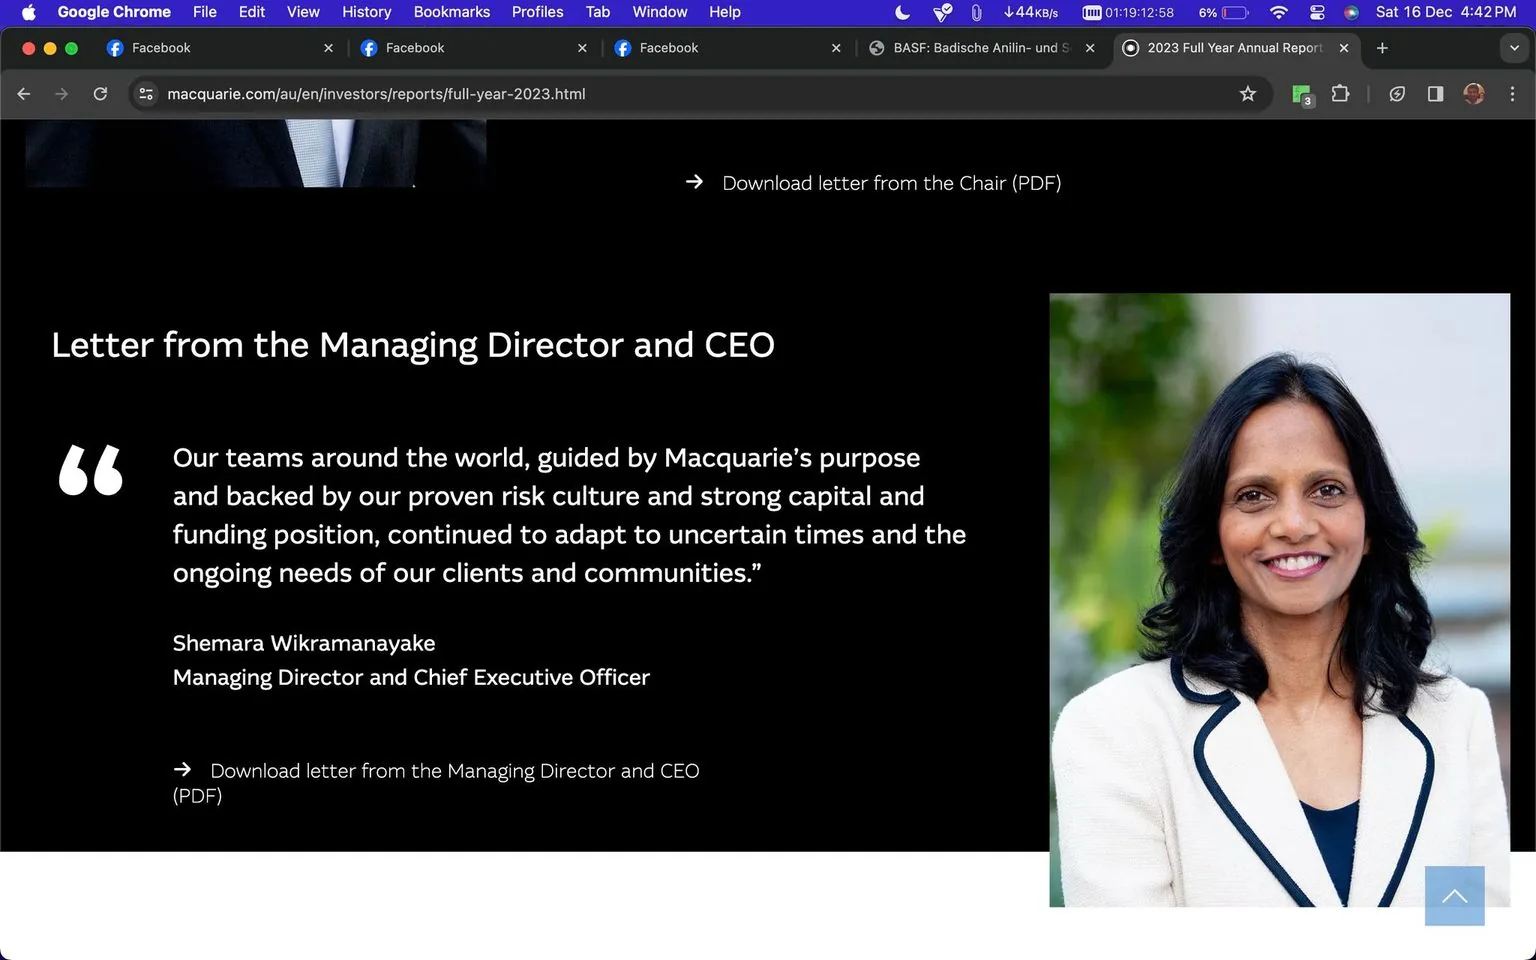The width and height of the screenshot is (1536, 960).
Task: Click the Wi-Fi icon in menu bar
Action: 1278,13
